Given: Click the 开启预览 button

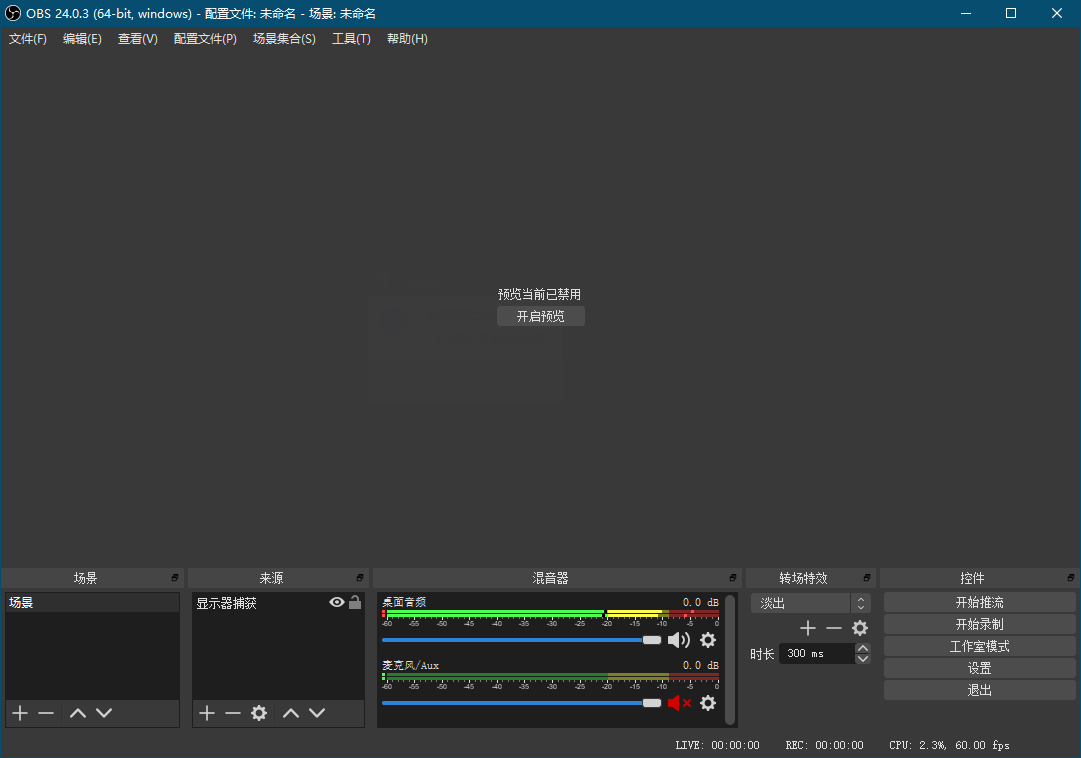Looking at the screenshot, I should click(540, 316).
